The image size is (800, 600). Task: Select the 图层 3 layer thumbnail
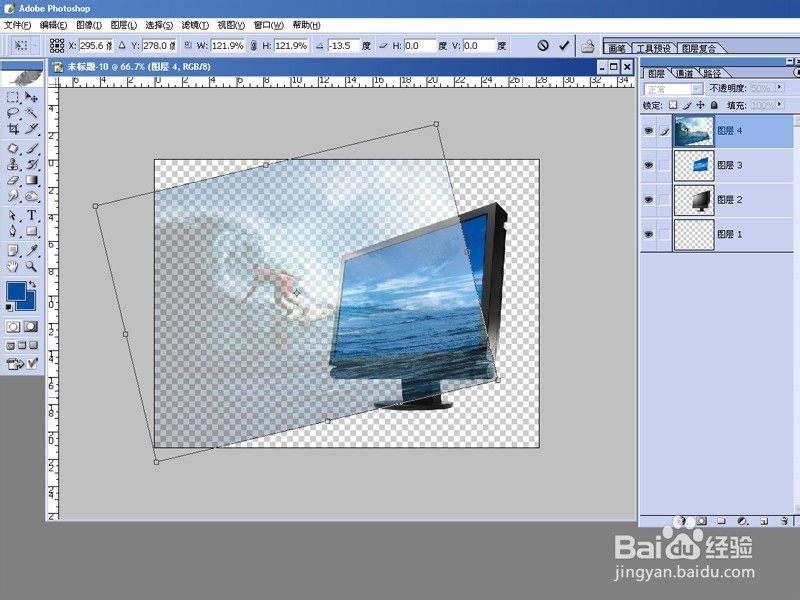(x=694, y=164)
